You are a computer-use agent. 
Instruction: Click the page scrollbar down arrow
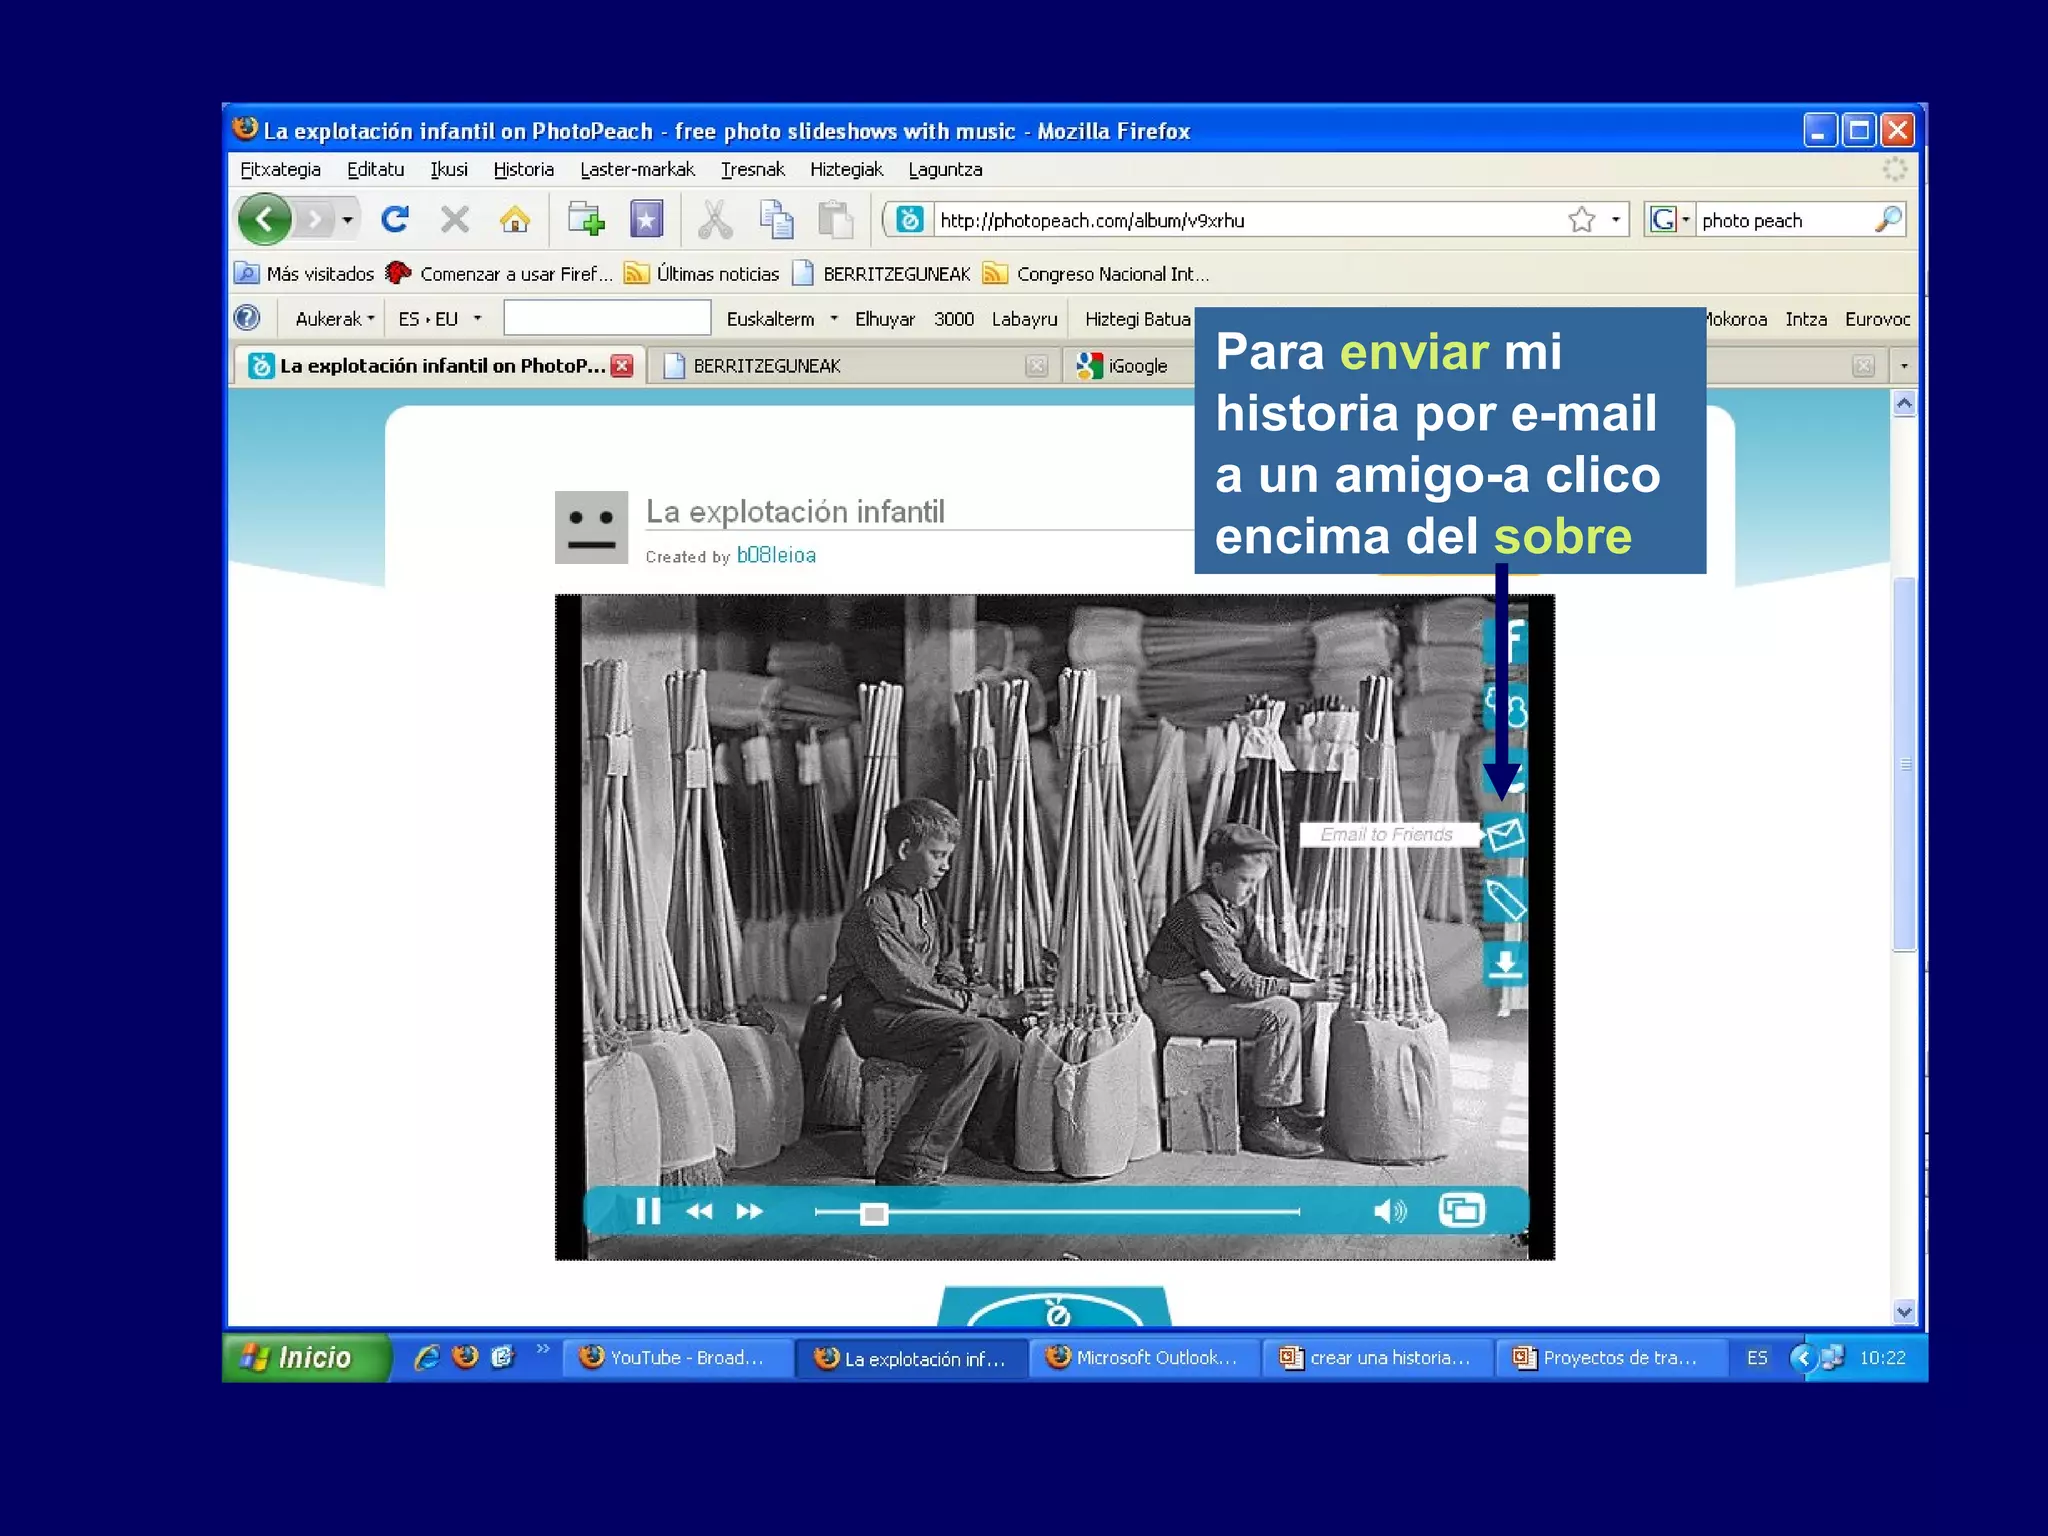(x=1904, y=1311)
